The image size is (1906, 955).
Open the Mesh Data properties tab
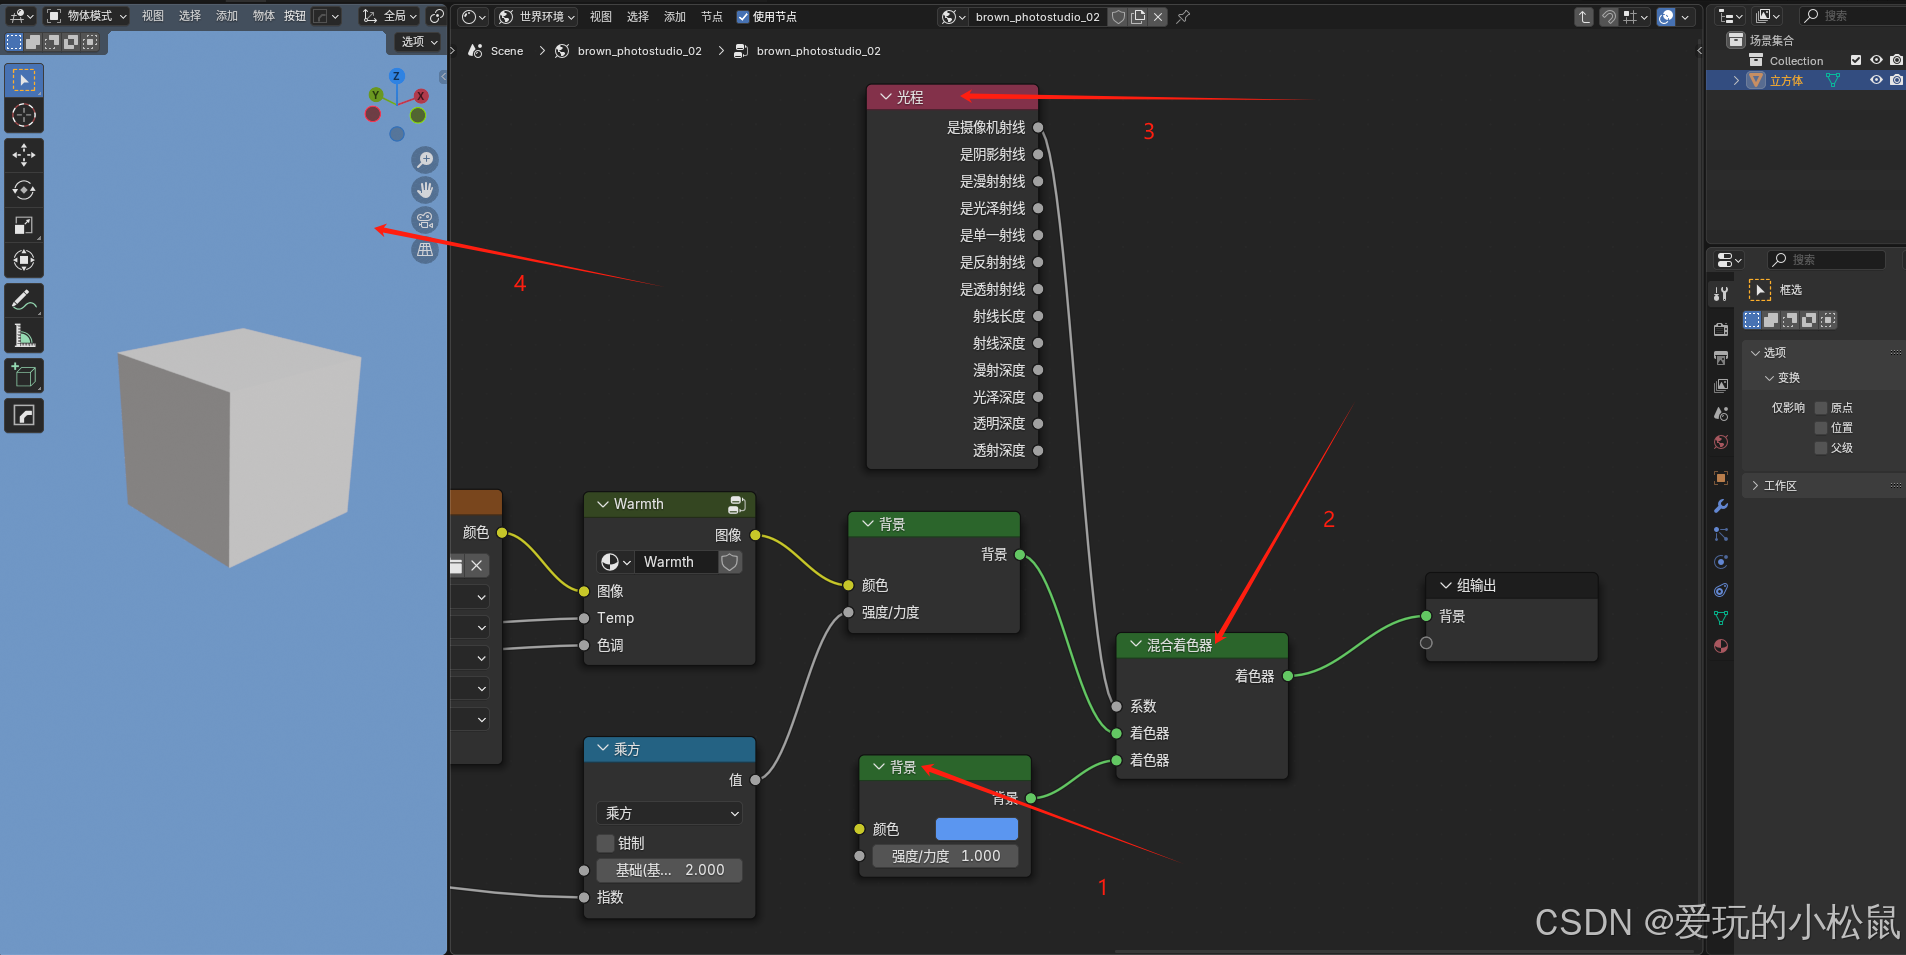click(1721, 618)
